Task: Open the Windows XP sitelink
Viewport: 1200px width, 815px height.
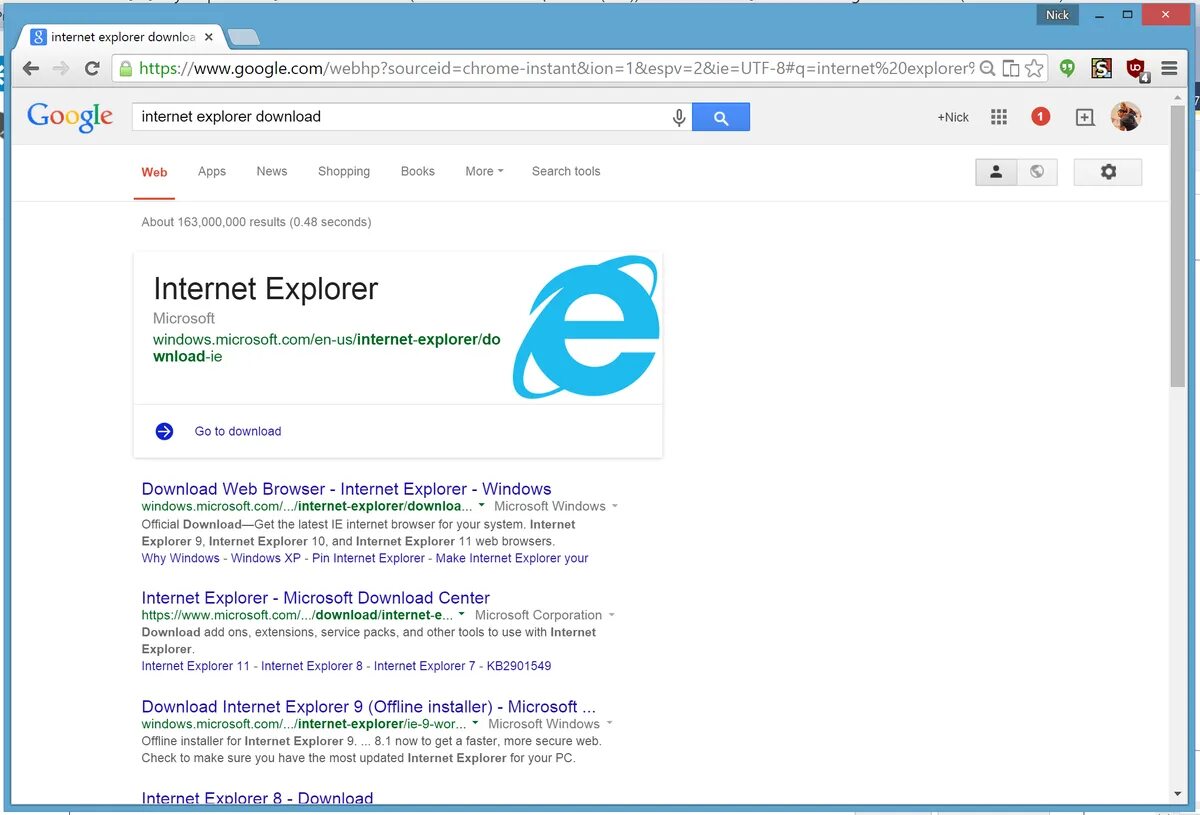Action: (x=266, y=558)
